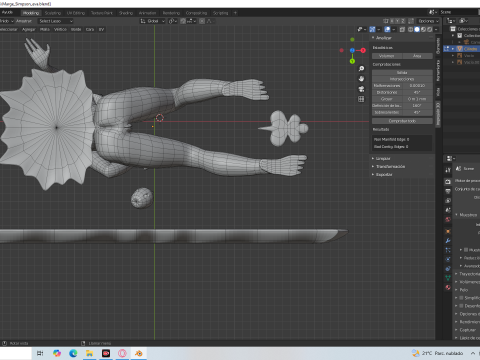This screenshot has height=360, width=480.
Task: Expand the Pelo panel in properties
Action: [x=463, y=290]
